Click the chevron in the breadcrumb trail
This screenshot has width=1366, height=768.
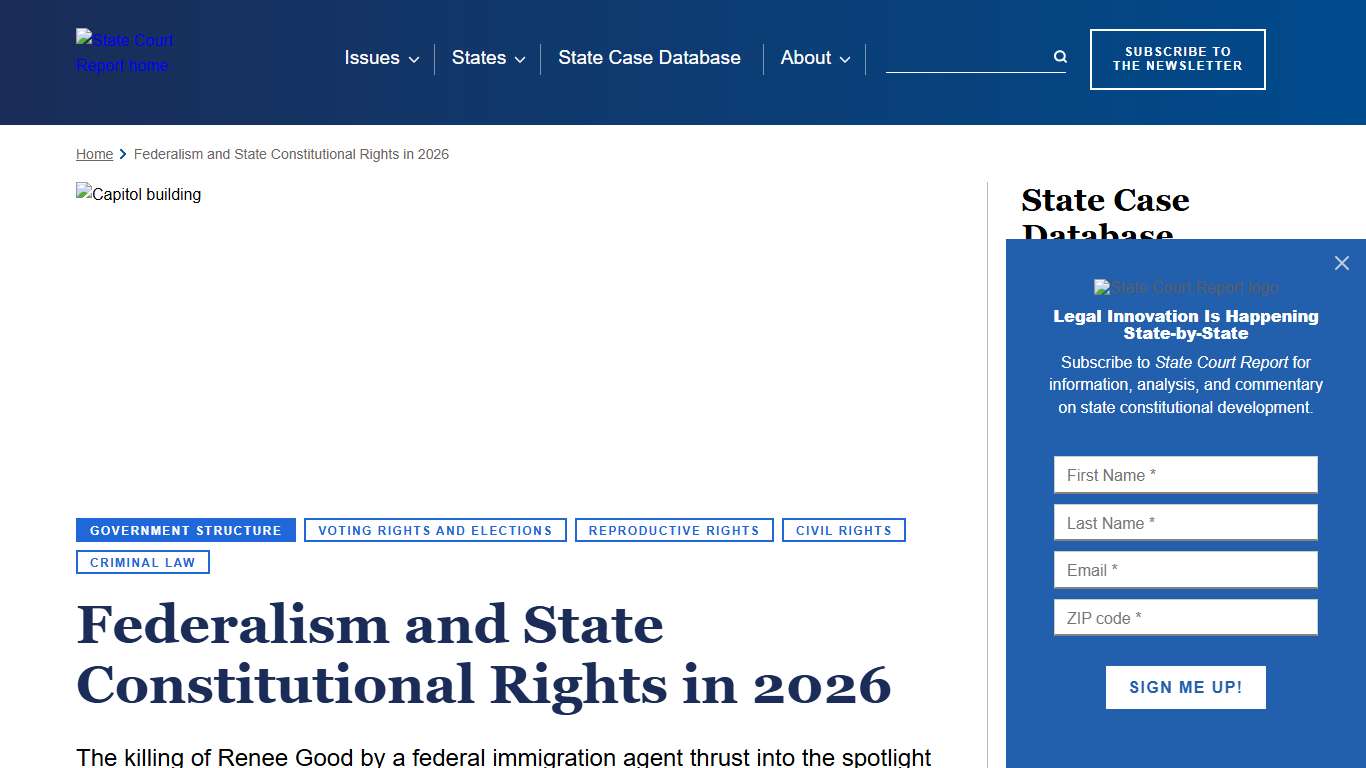[122, 154]
